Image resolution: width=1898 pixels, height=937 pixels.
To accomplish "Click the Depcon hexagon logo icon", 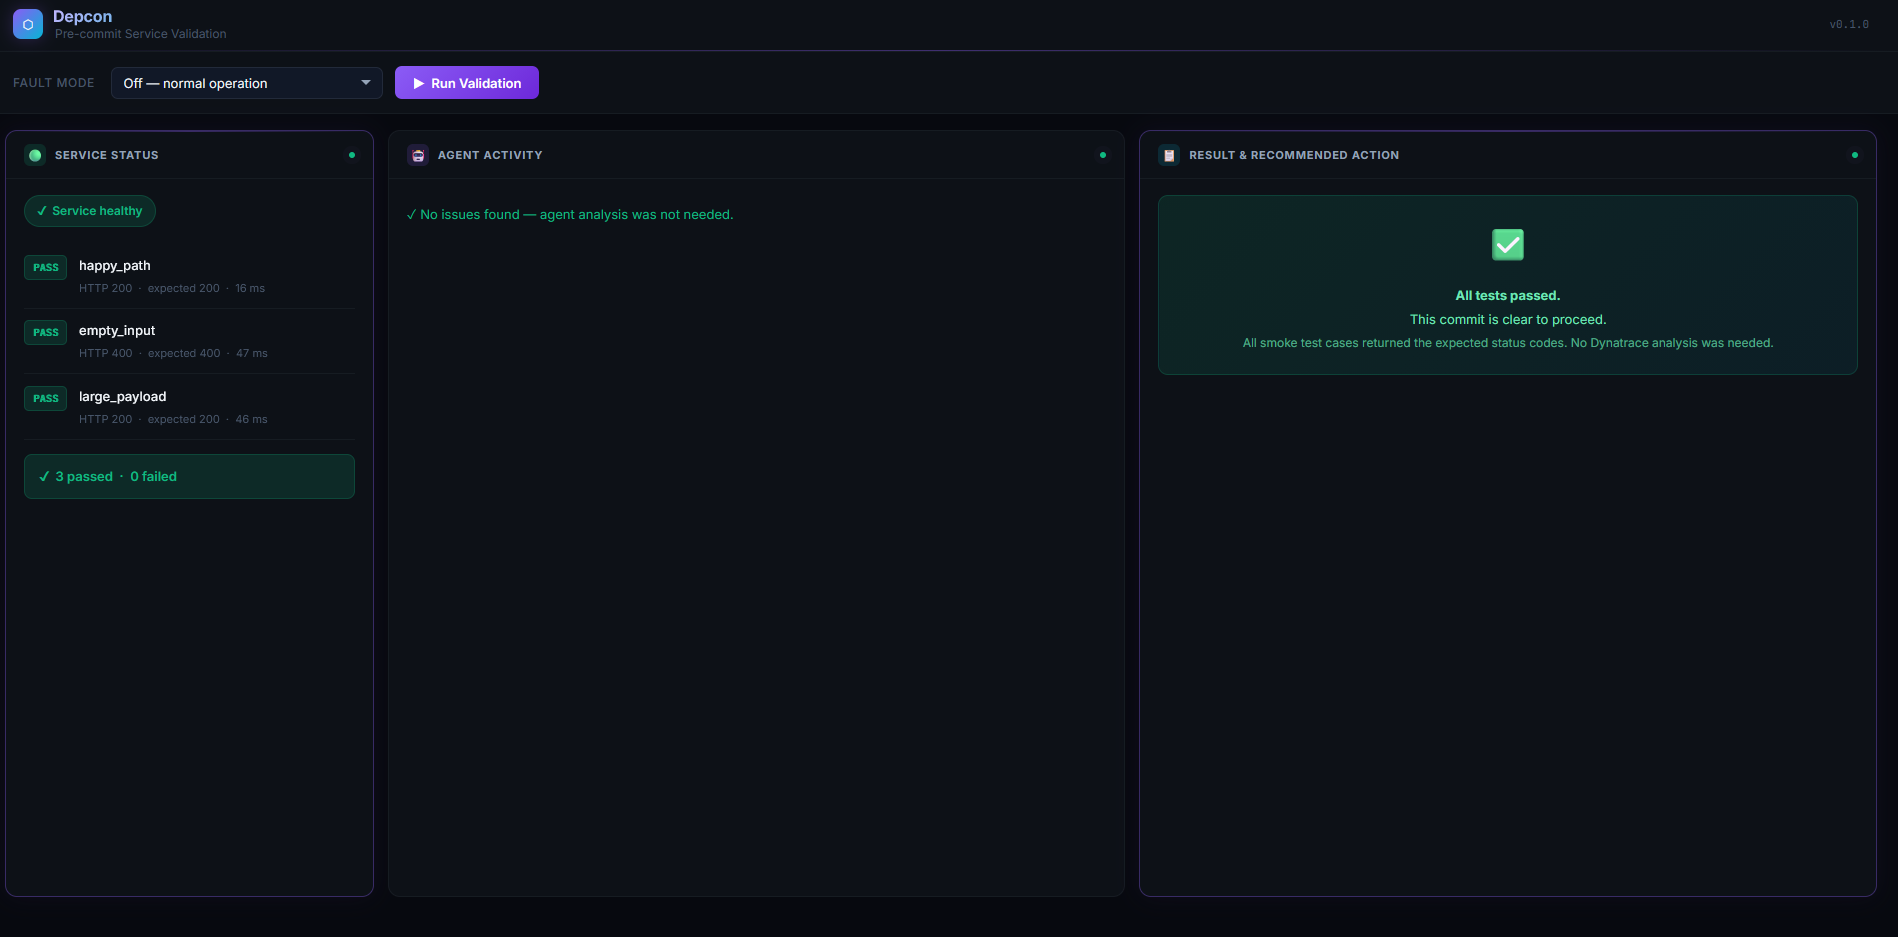I will pyautogui.click(x=28, y=24).
